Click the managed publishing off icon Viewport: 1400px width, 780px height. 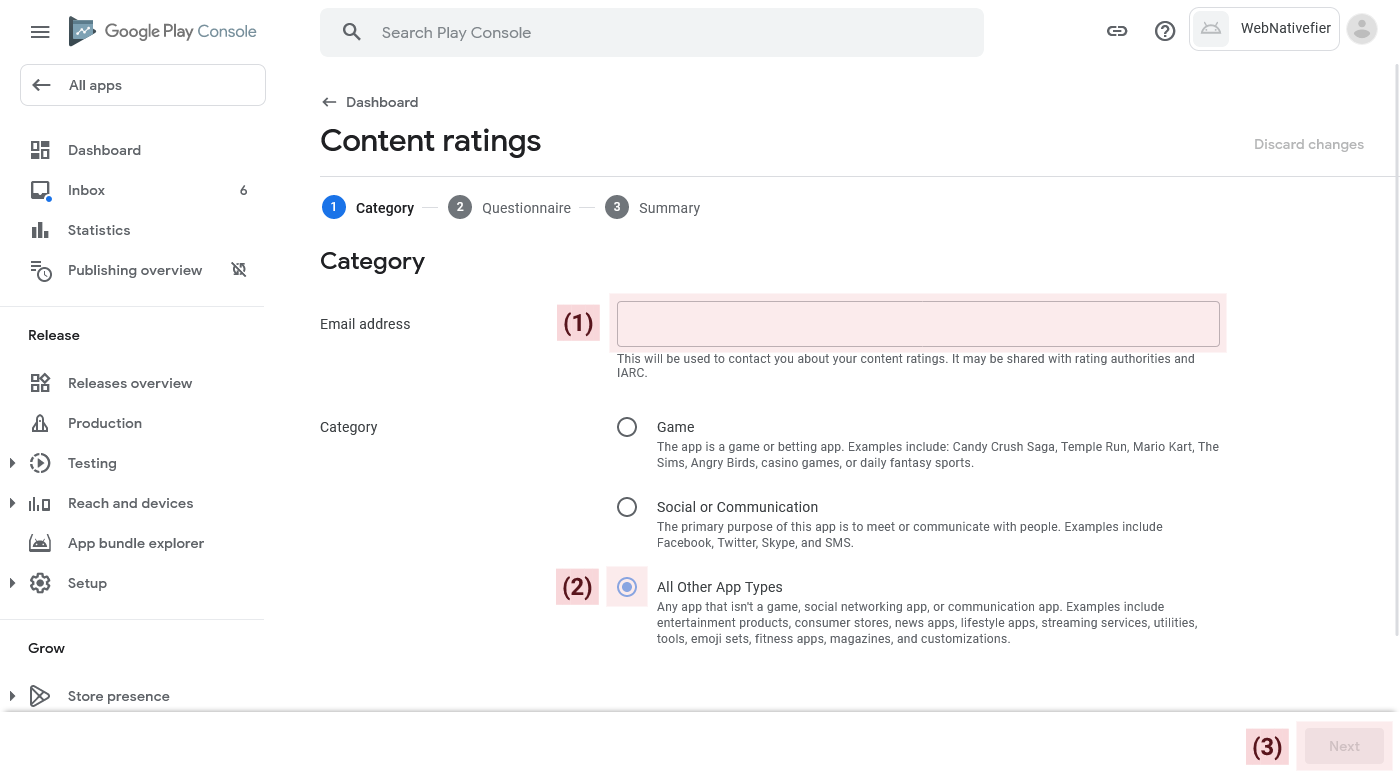click(x=239, y=270)
